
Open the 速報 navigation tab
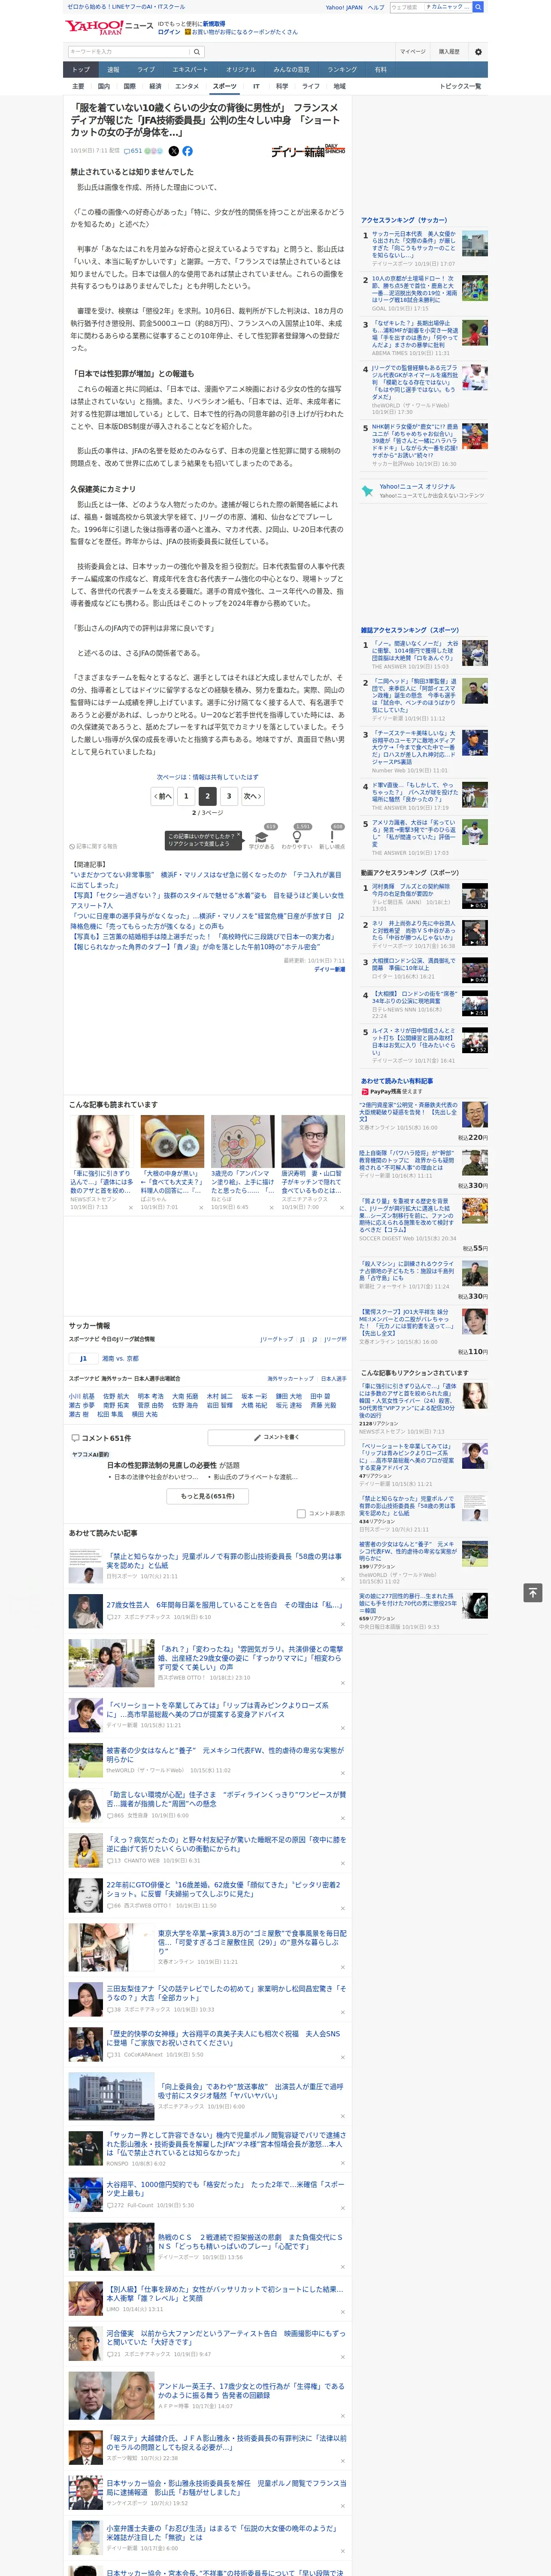[113, 70]
